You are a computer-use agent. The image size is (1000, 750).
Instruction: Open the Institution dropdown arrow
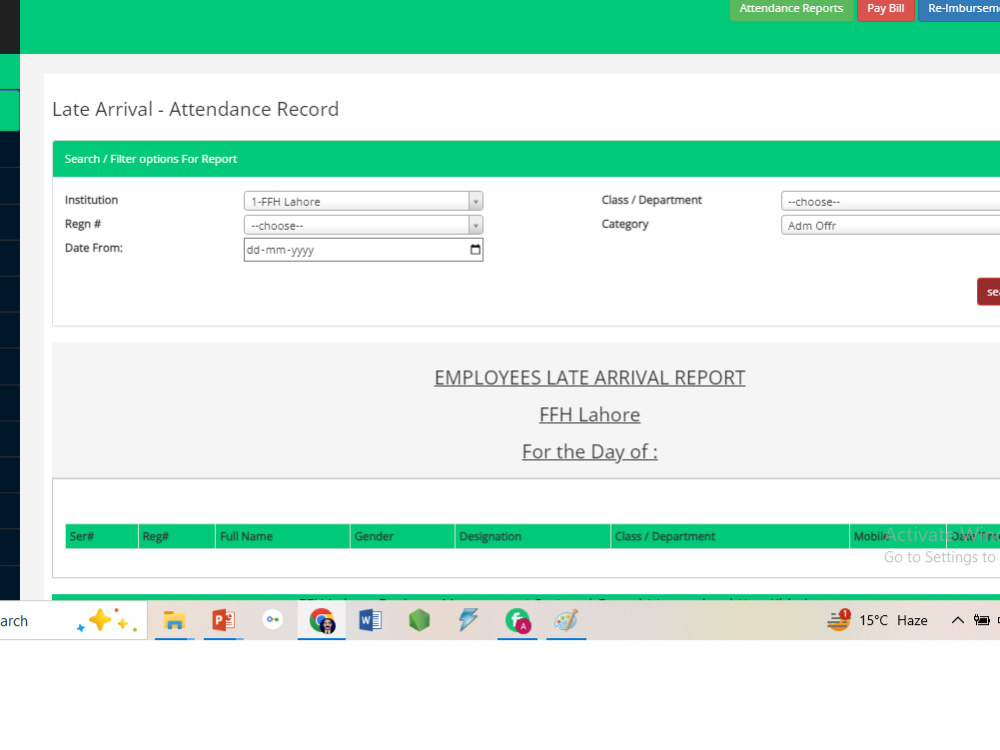coord(476,202)
